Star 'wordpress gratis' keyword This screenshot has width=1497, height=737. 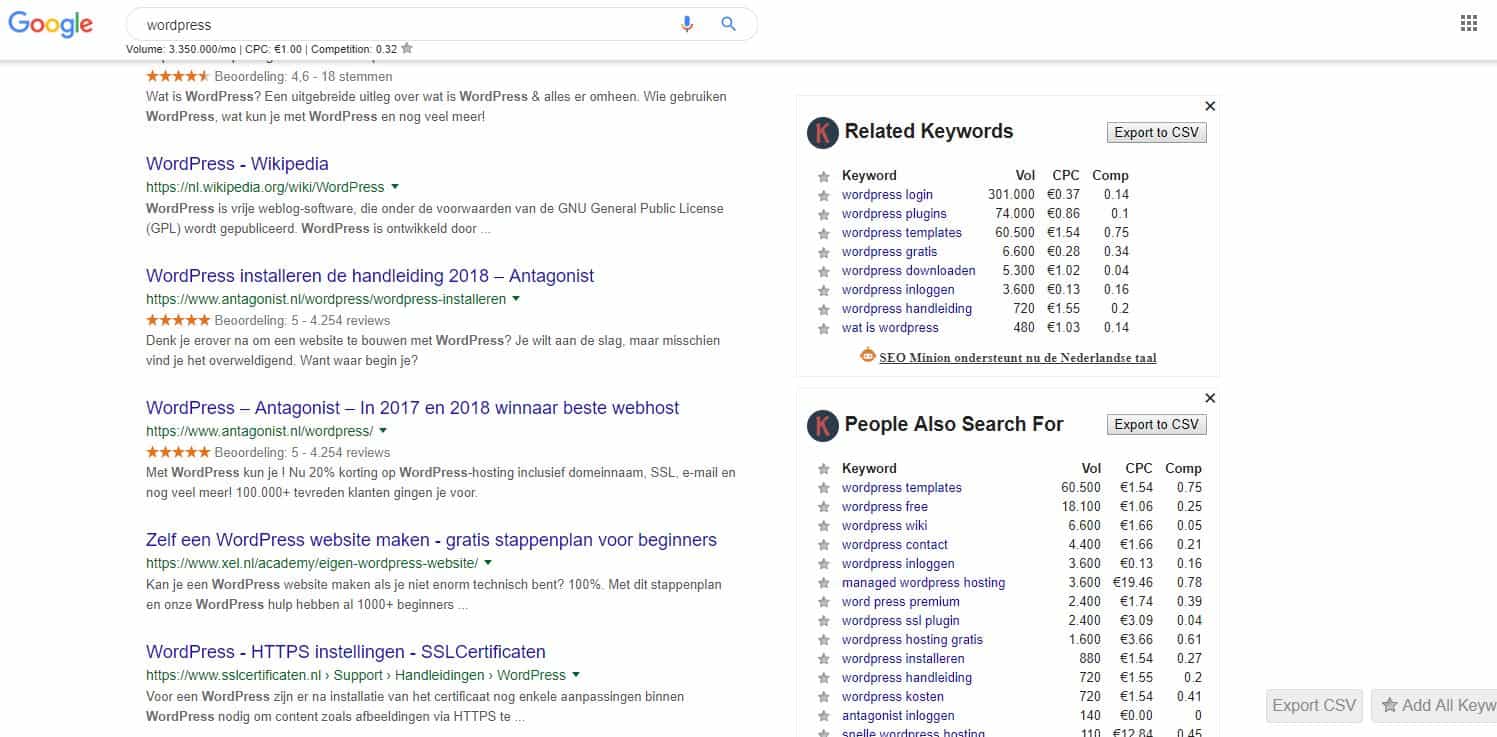(x=823, y=252)
